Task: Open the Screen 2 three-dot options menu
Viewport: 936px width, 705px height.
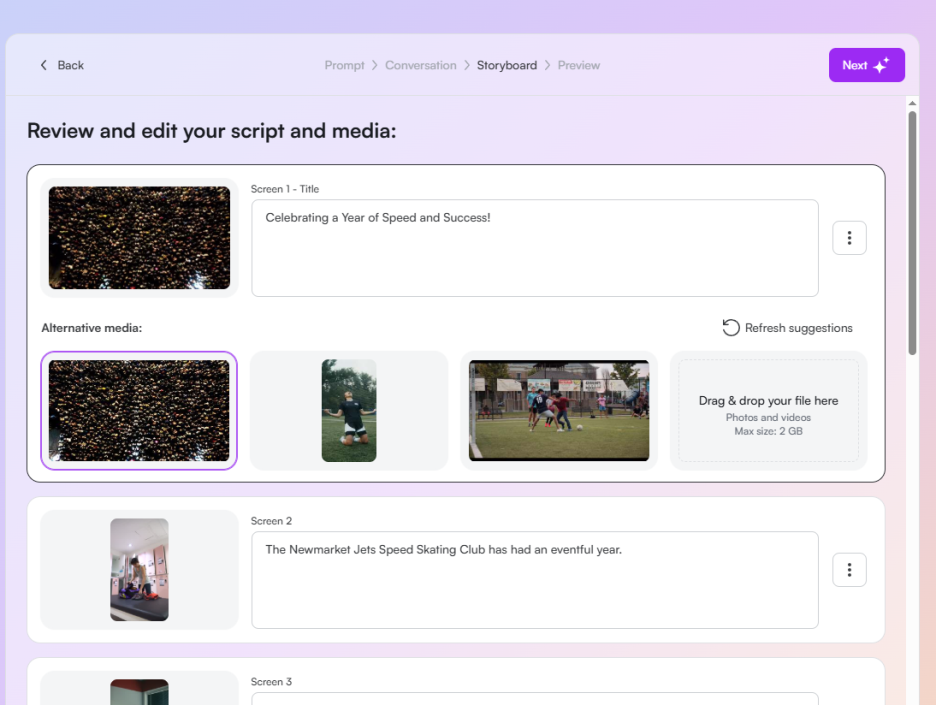Action: click(x=849, y=570)
